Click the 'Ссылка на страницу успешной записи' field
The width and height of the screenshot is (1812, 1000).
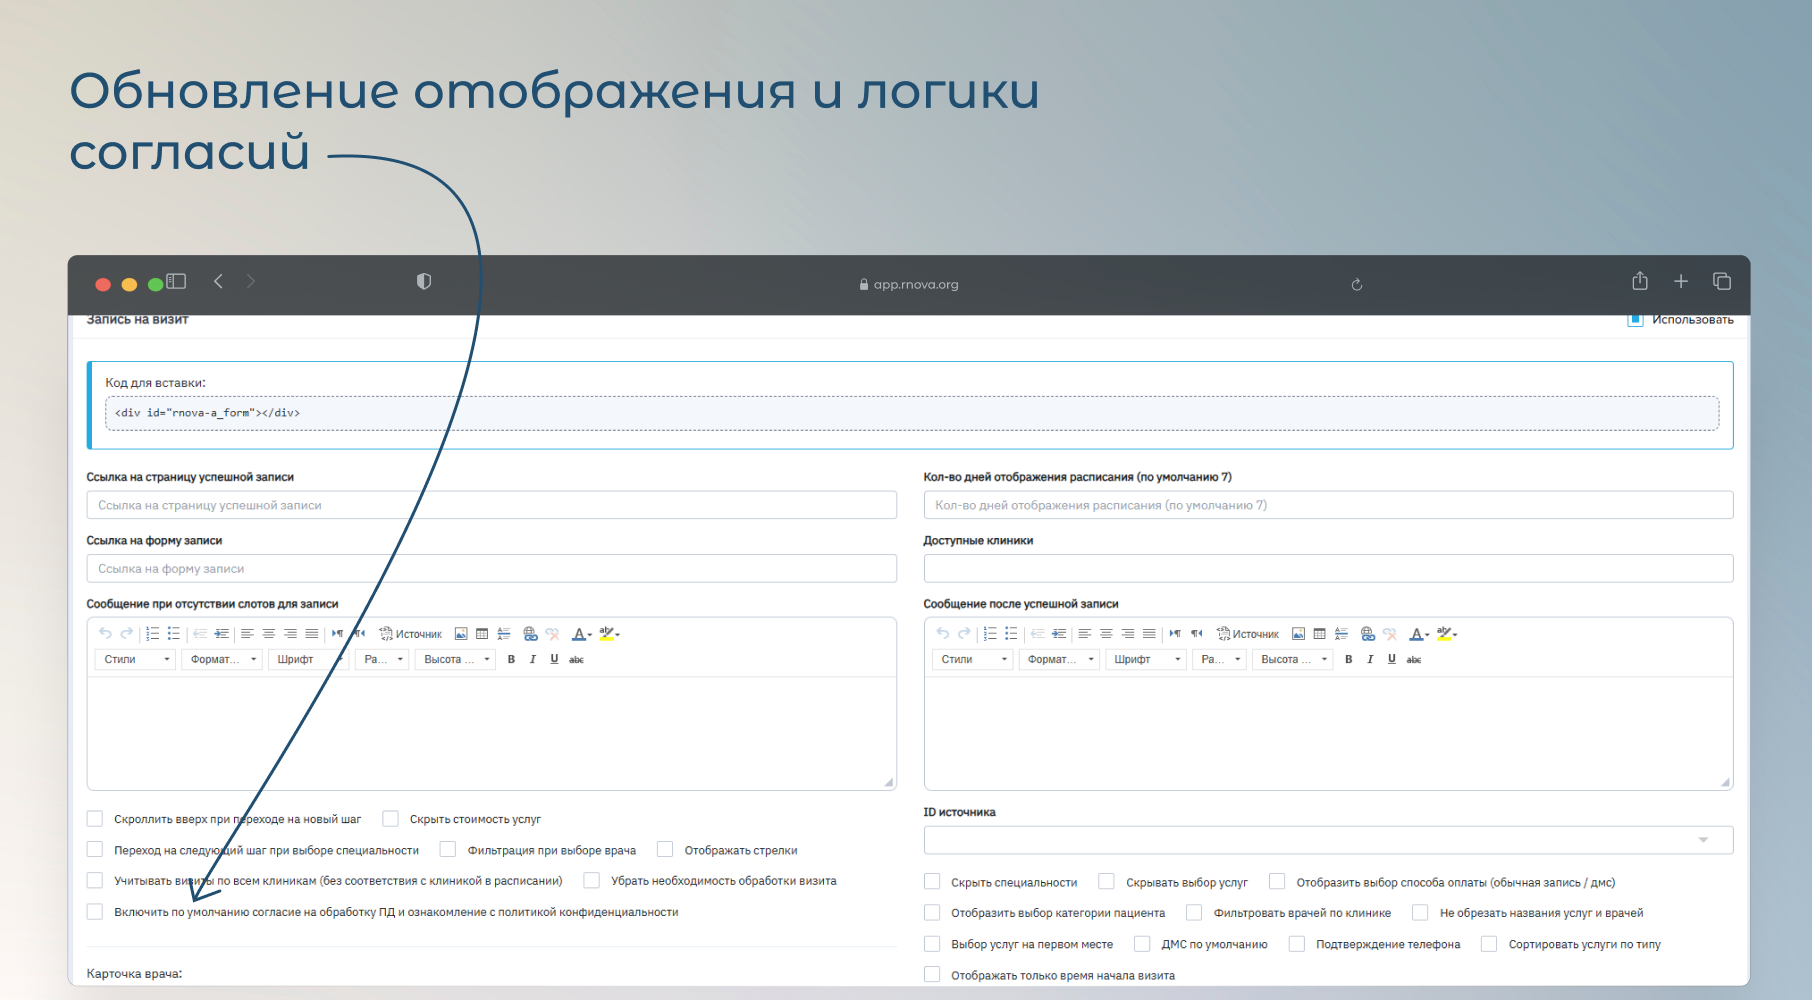pos(491,505)
